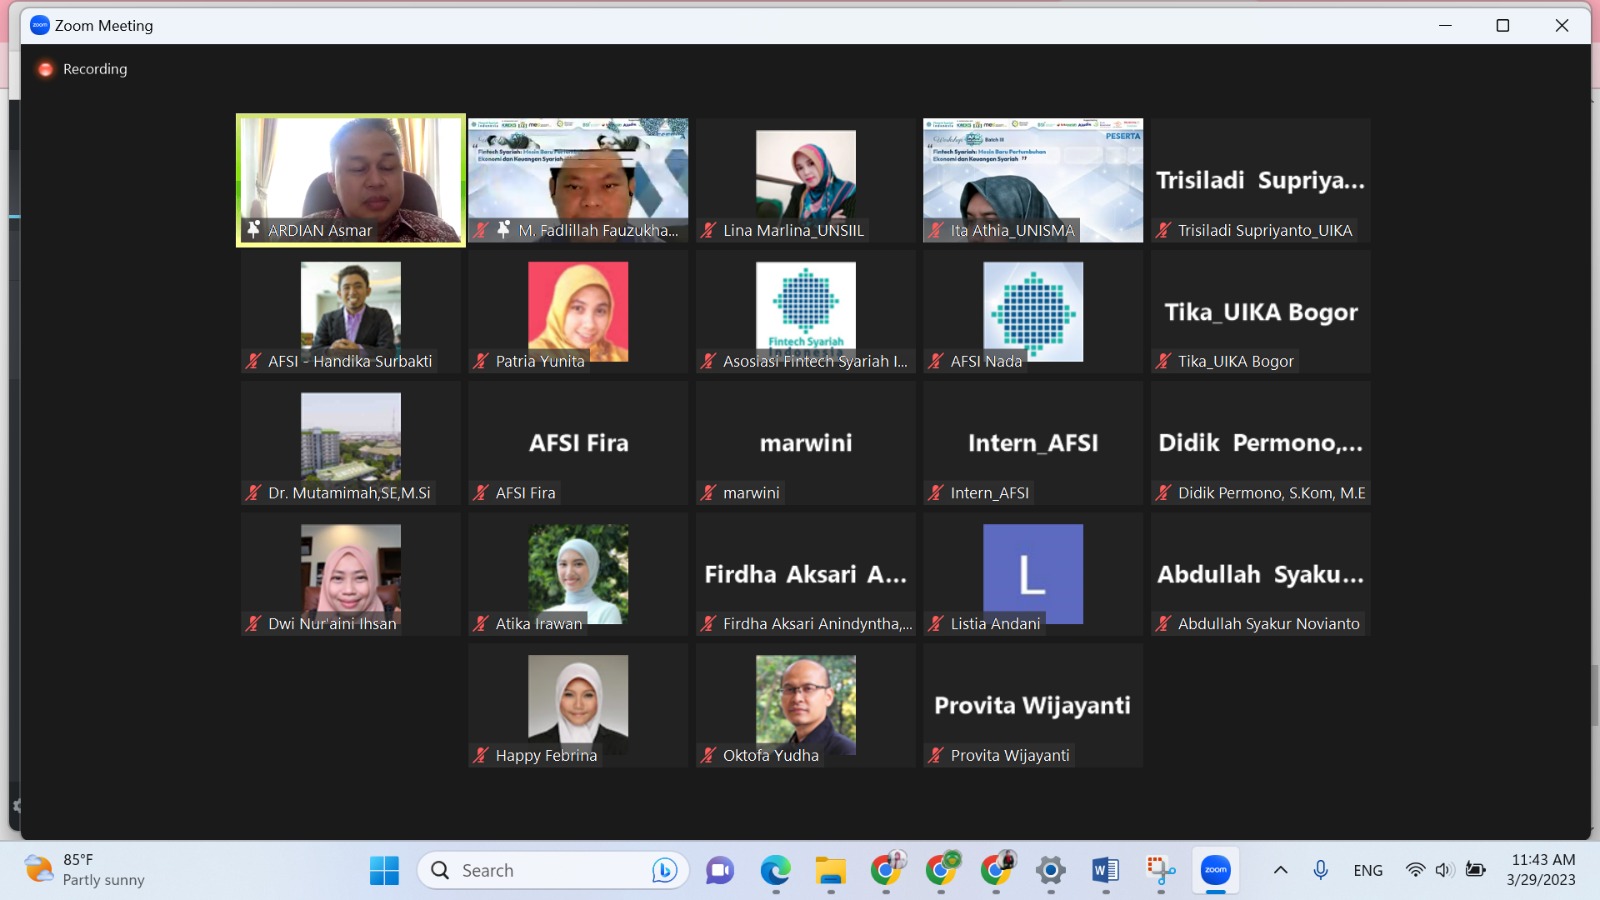
Task: Click the Zoom icon in the taskbar
Action: coord(1215,870)
